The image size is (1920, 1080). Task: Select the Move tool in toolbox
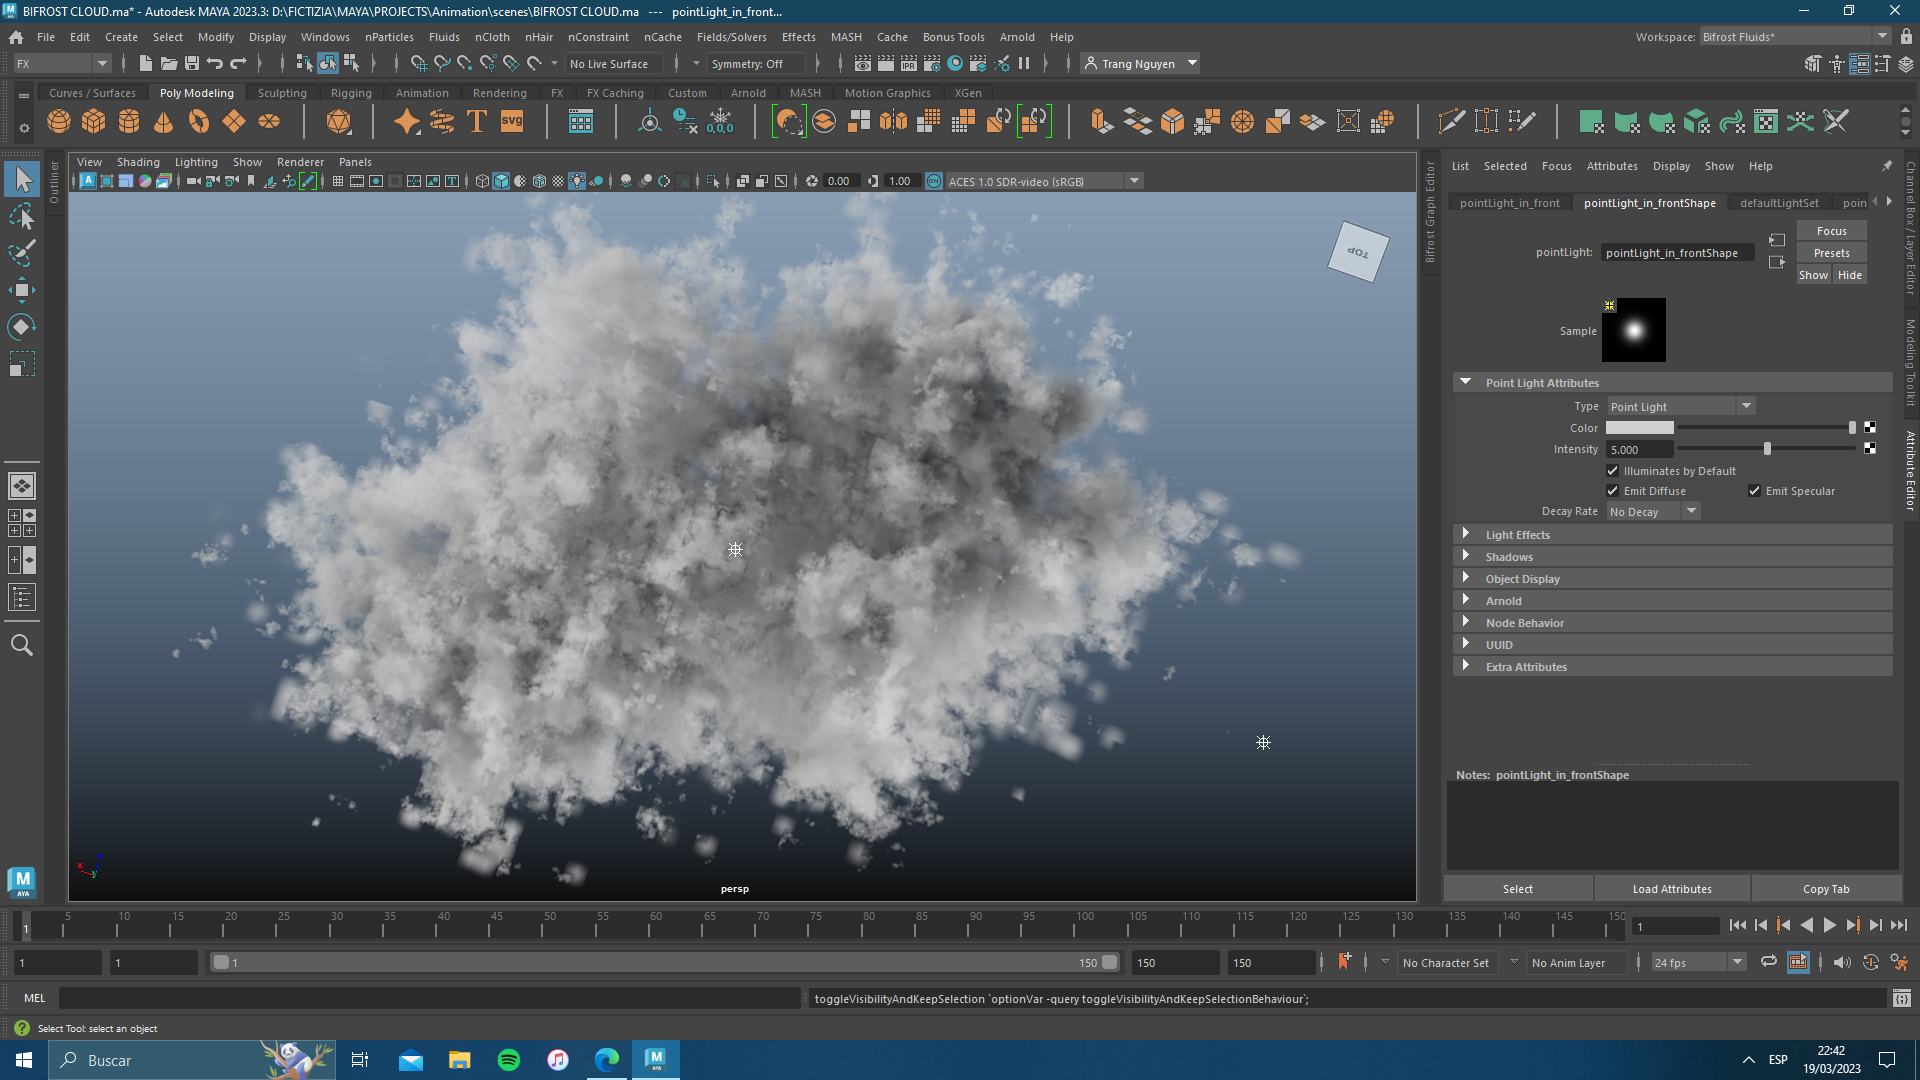point(21,291)
